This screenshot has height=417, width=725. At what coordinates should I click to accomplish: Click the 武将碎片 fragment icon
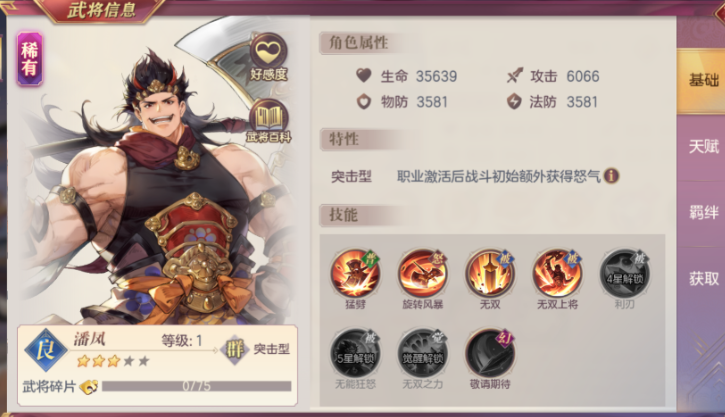tap(89, 386)
